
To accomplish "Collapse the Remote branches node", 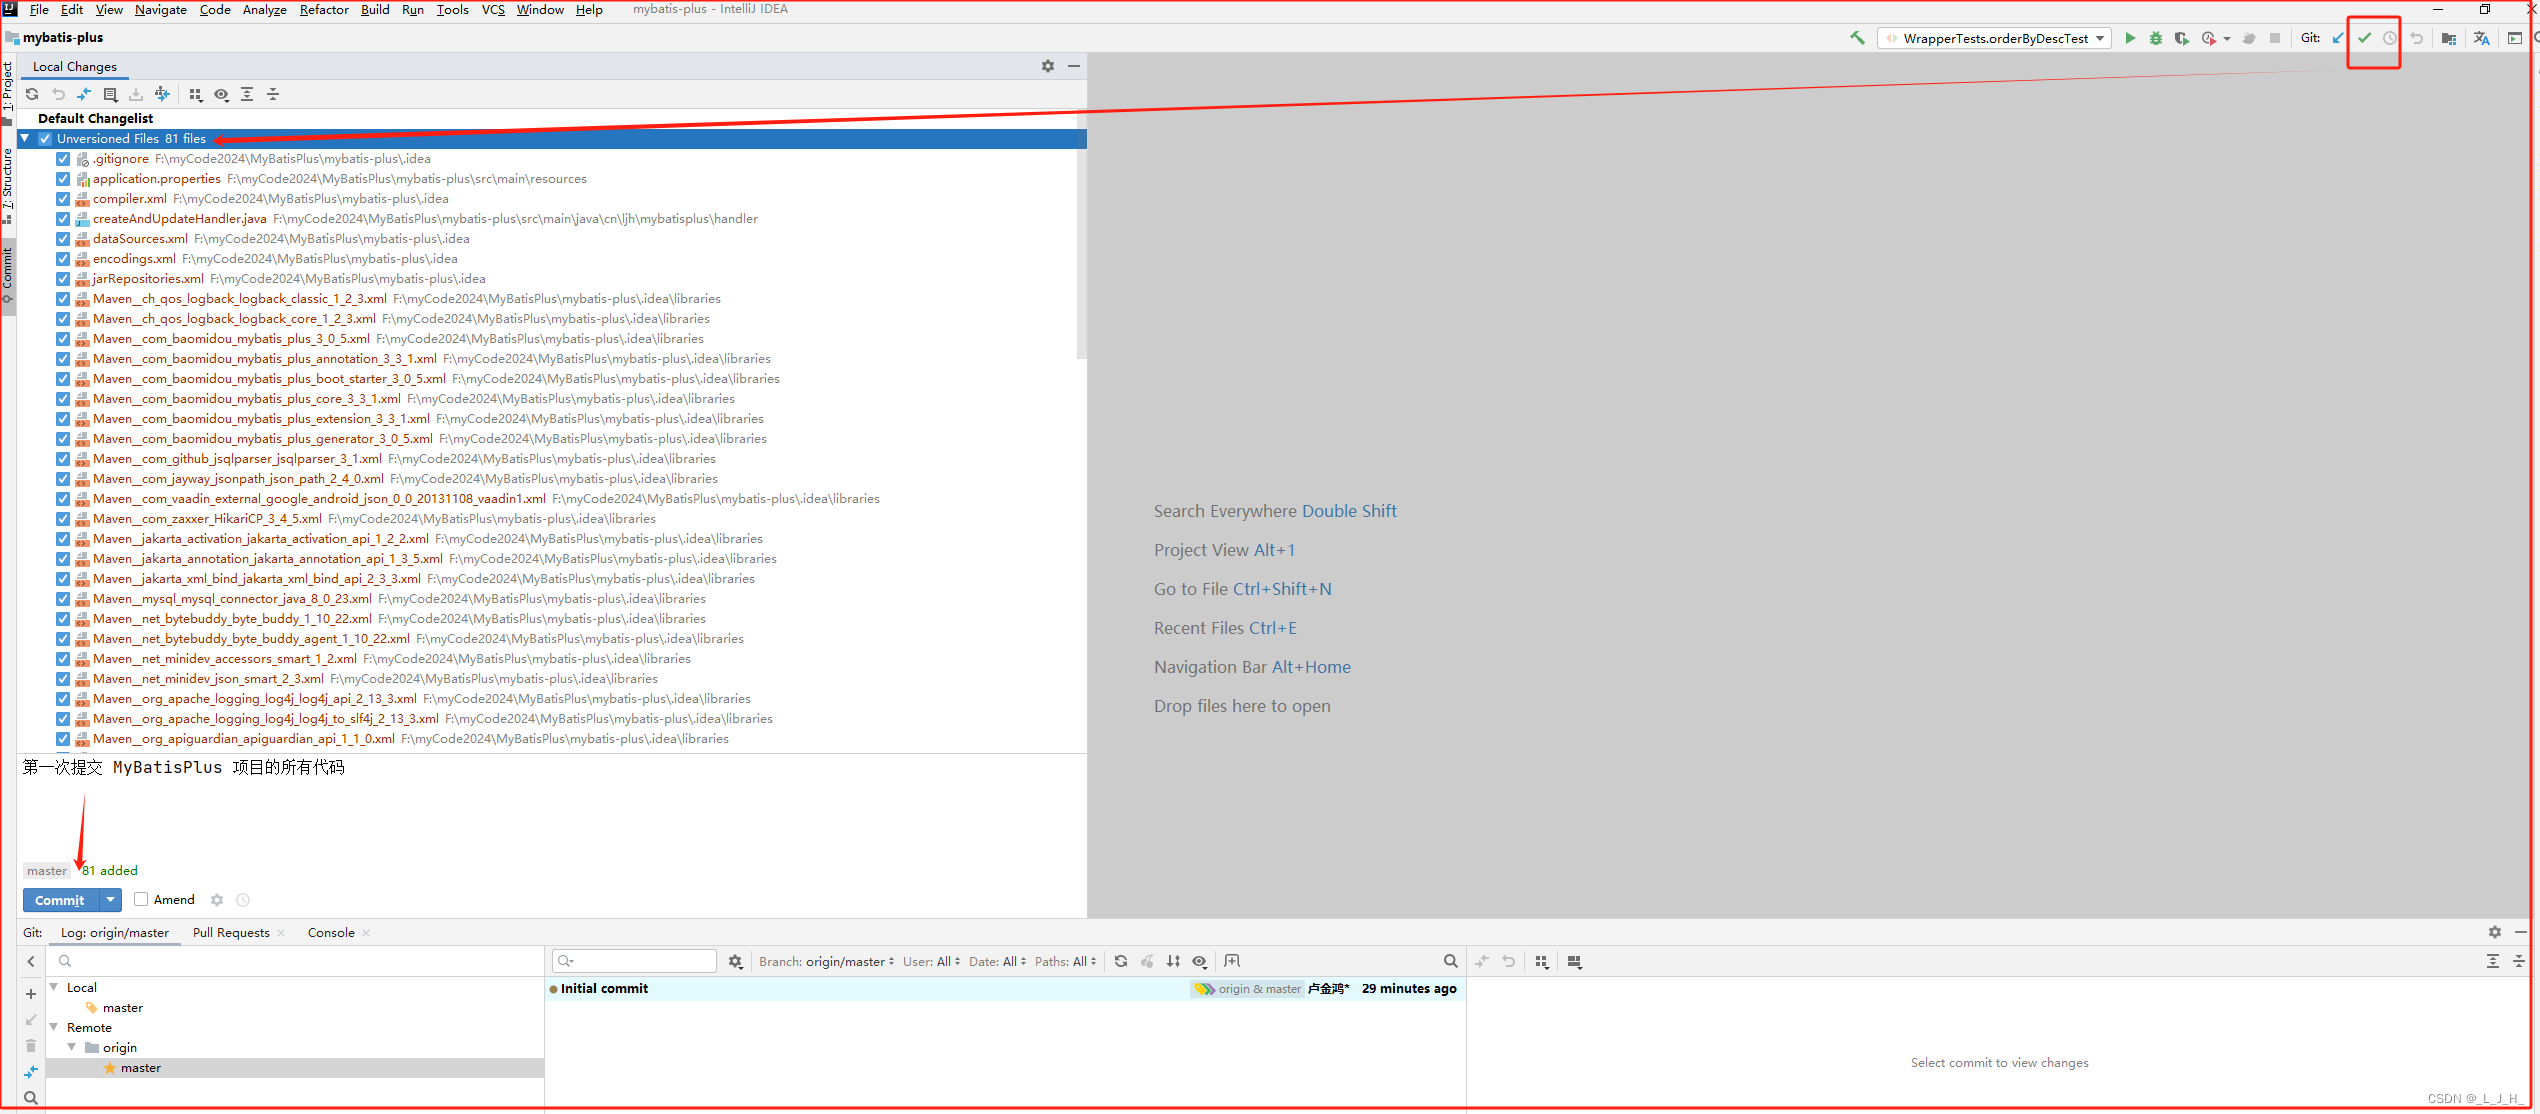I will point(54,1027).
